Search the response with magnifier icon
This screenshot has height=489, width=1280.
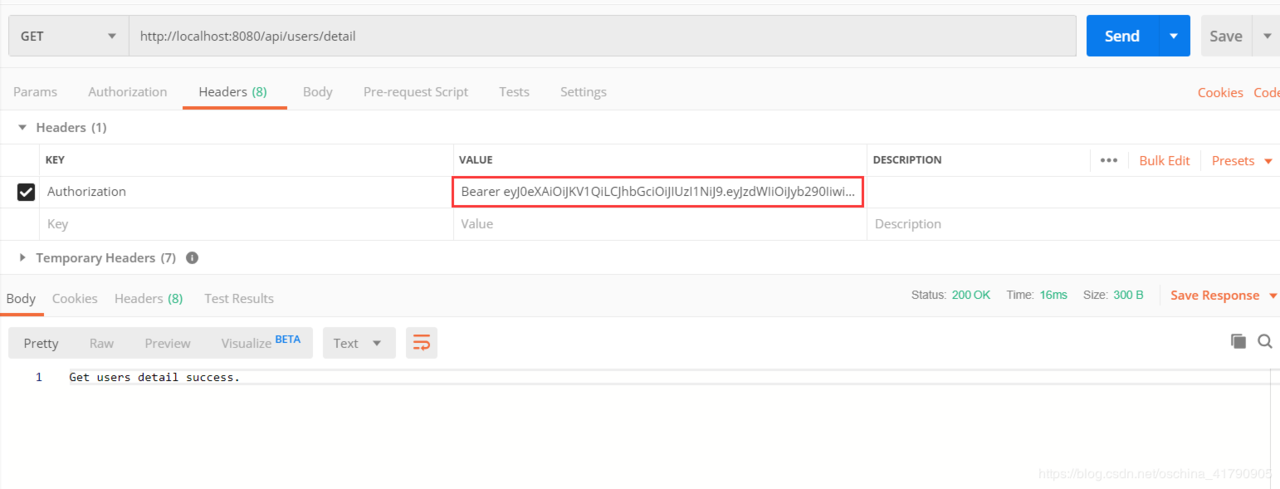click(1265, 341)
